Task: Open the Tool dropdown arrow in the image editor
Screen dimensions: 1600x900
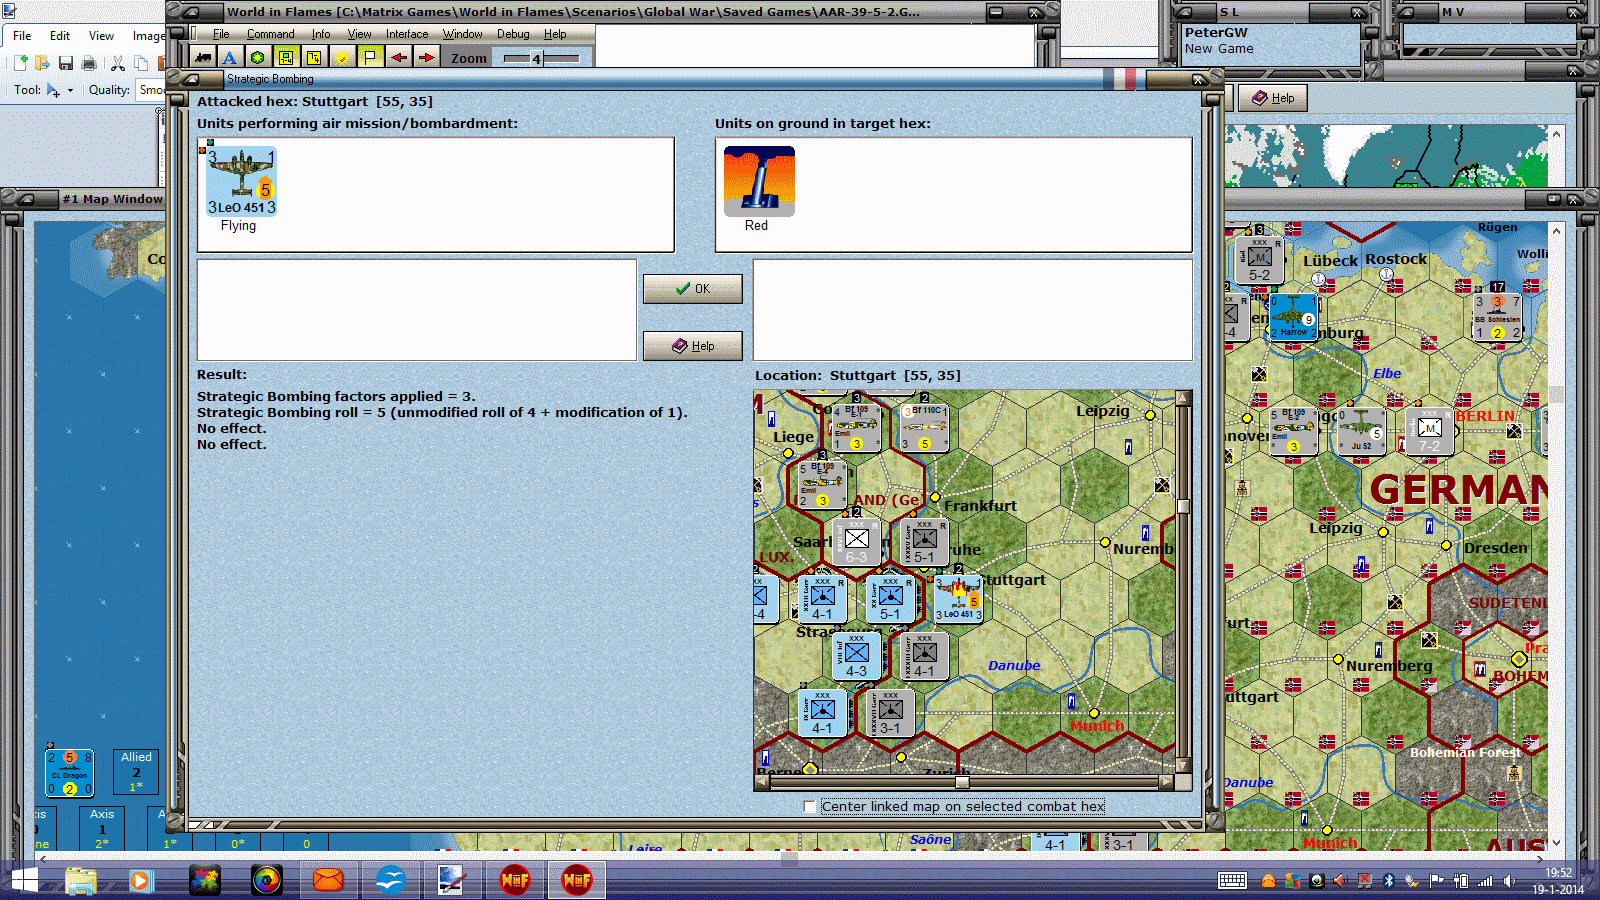Action: (x=70, y=90)
